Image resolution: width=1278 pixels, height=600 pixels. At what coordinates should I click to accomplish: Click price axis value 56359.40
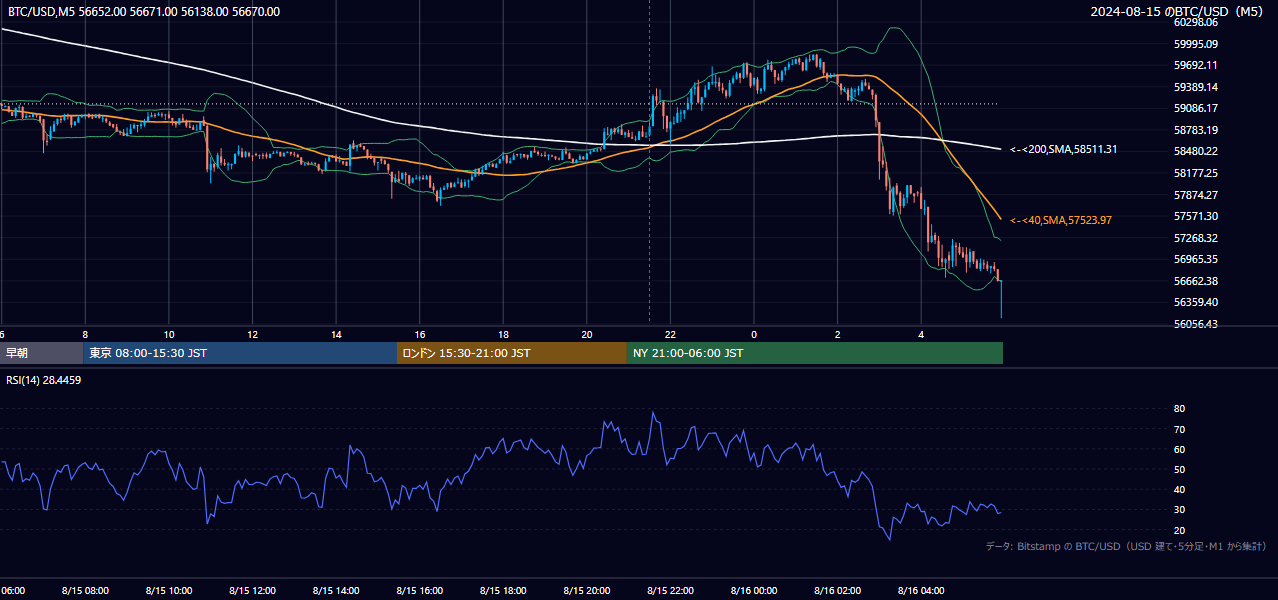pos(1196,302)
